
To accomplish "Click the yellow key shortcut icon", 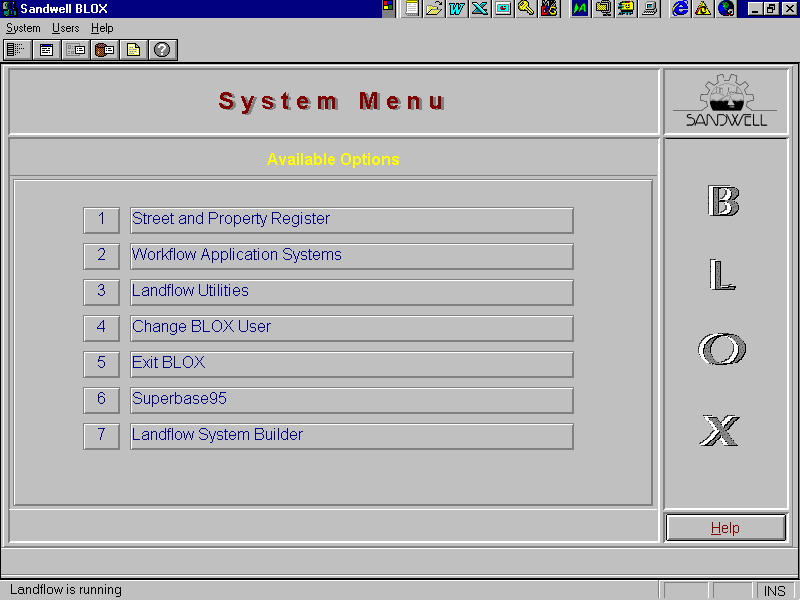I will point(526,8).
